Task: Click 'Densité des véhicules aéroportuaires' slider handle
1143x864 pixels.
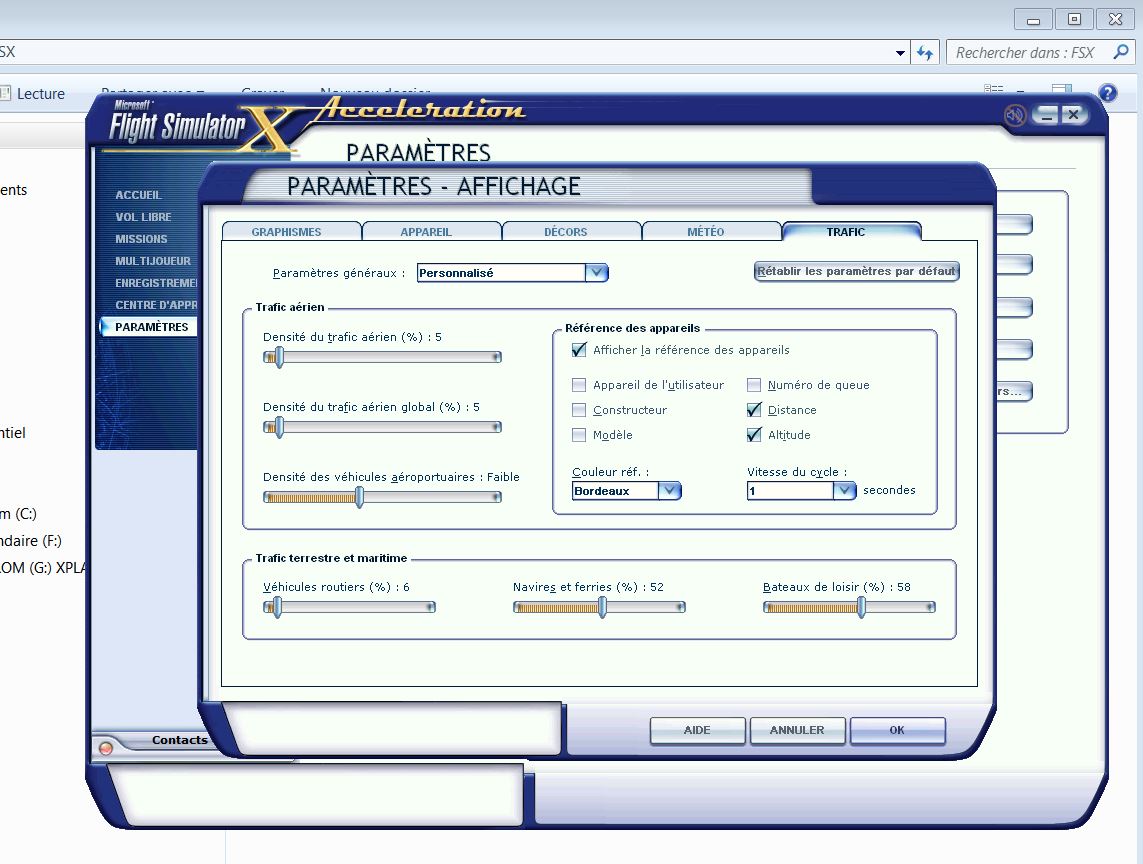Action: (359, 497)
